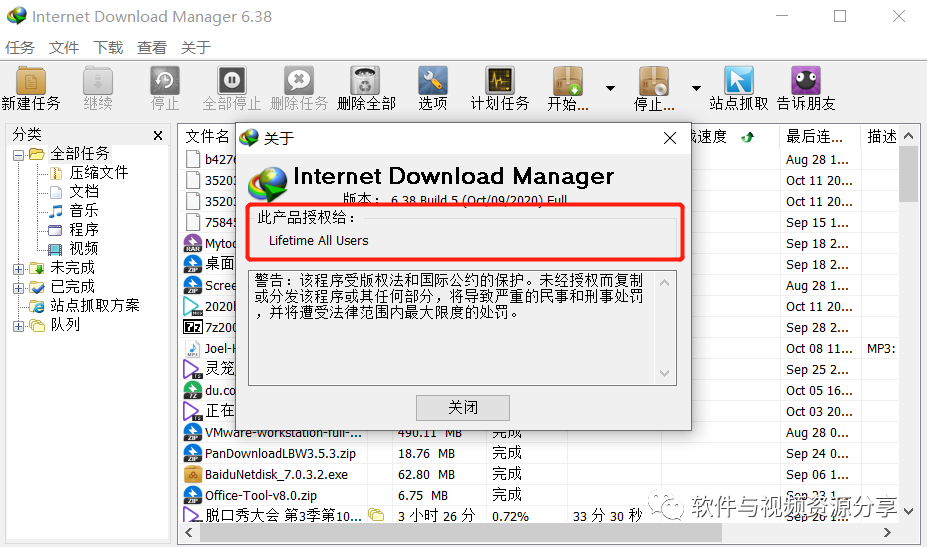Click the 停止 (Stop queue) box icon

pos(654,82)
